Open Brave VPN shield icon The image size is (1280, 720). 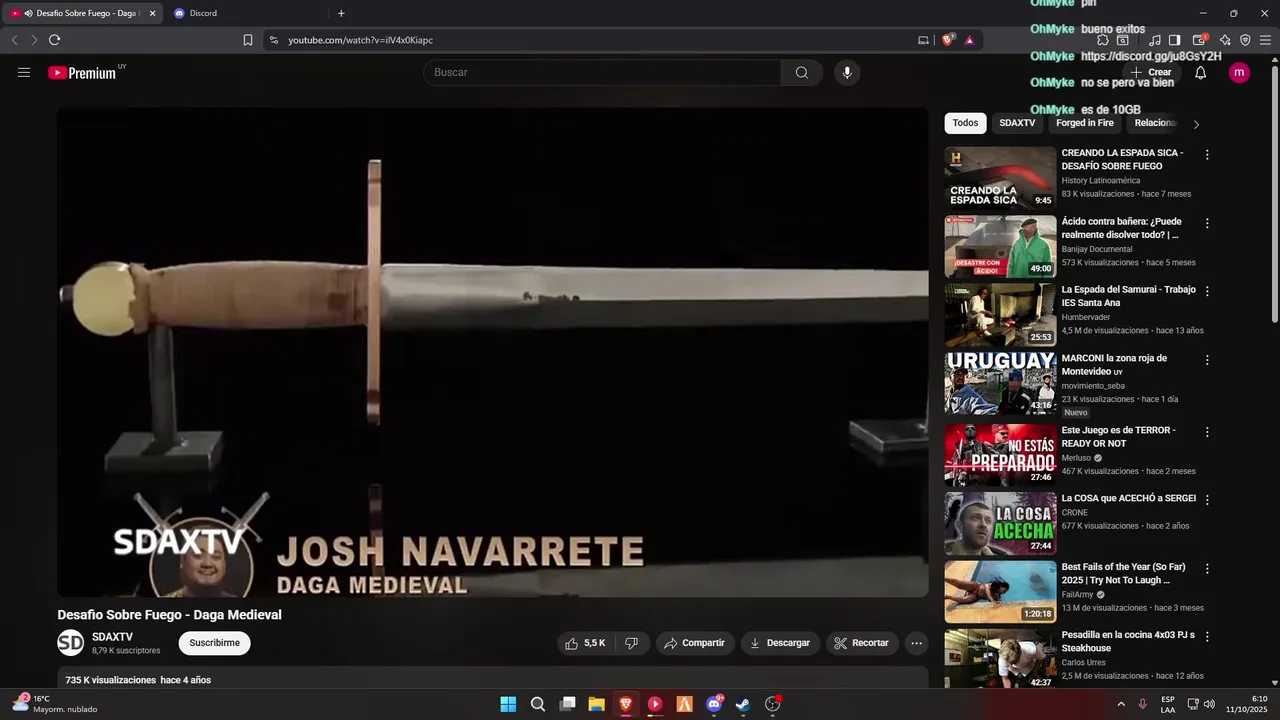coord(1245,40)
